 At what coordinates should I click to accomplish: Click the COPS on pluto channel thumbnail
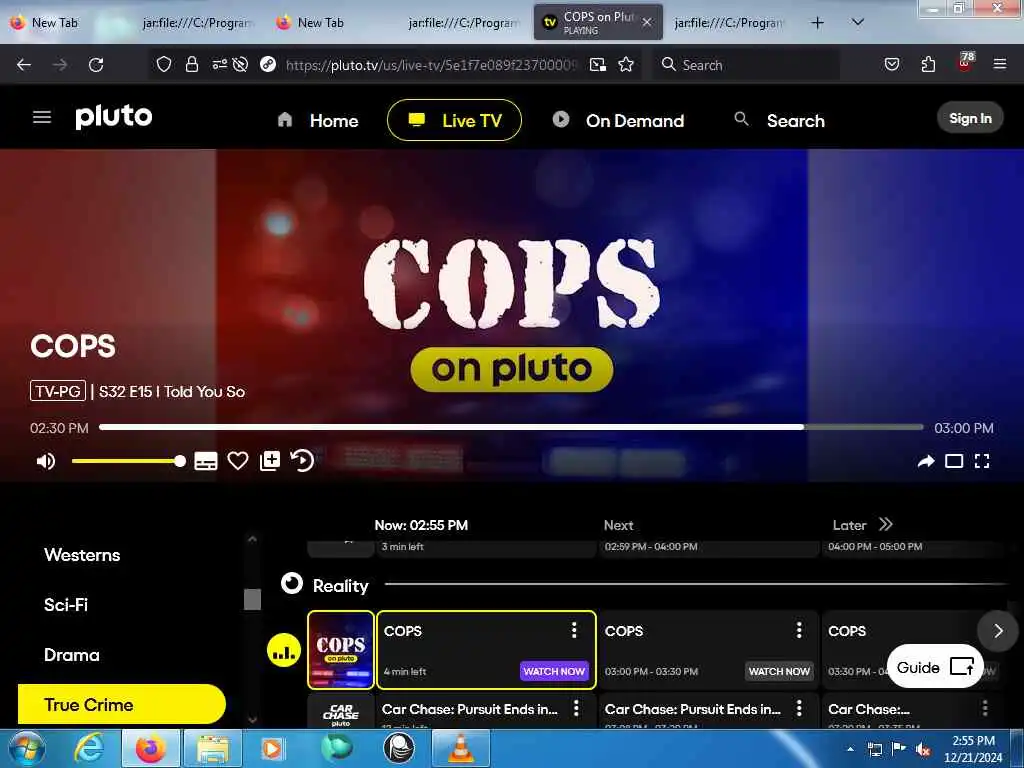tap(341, 650)
